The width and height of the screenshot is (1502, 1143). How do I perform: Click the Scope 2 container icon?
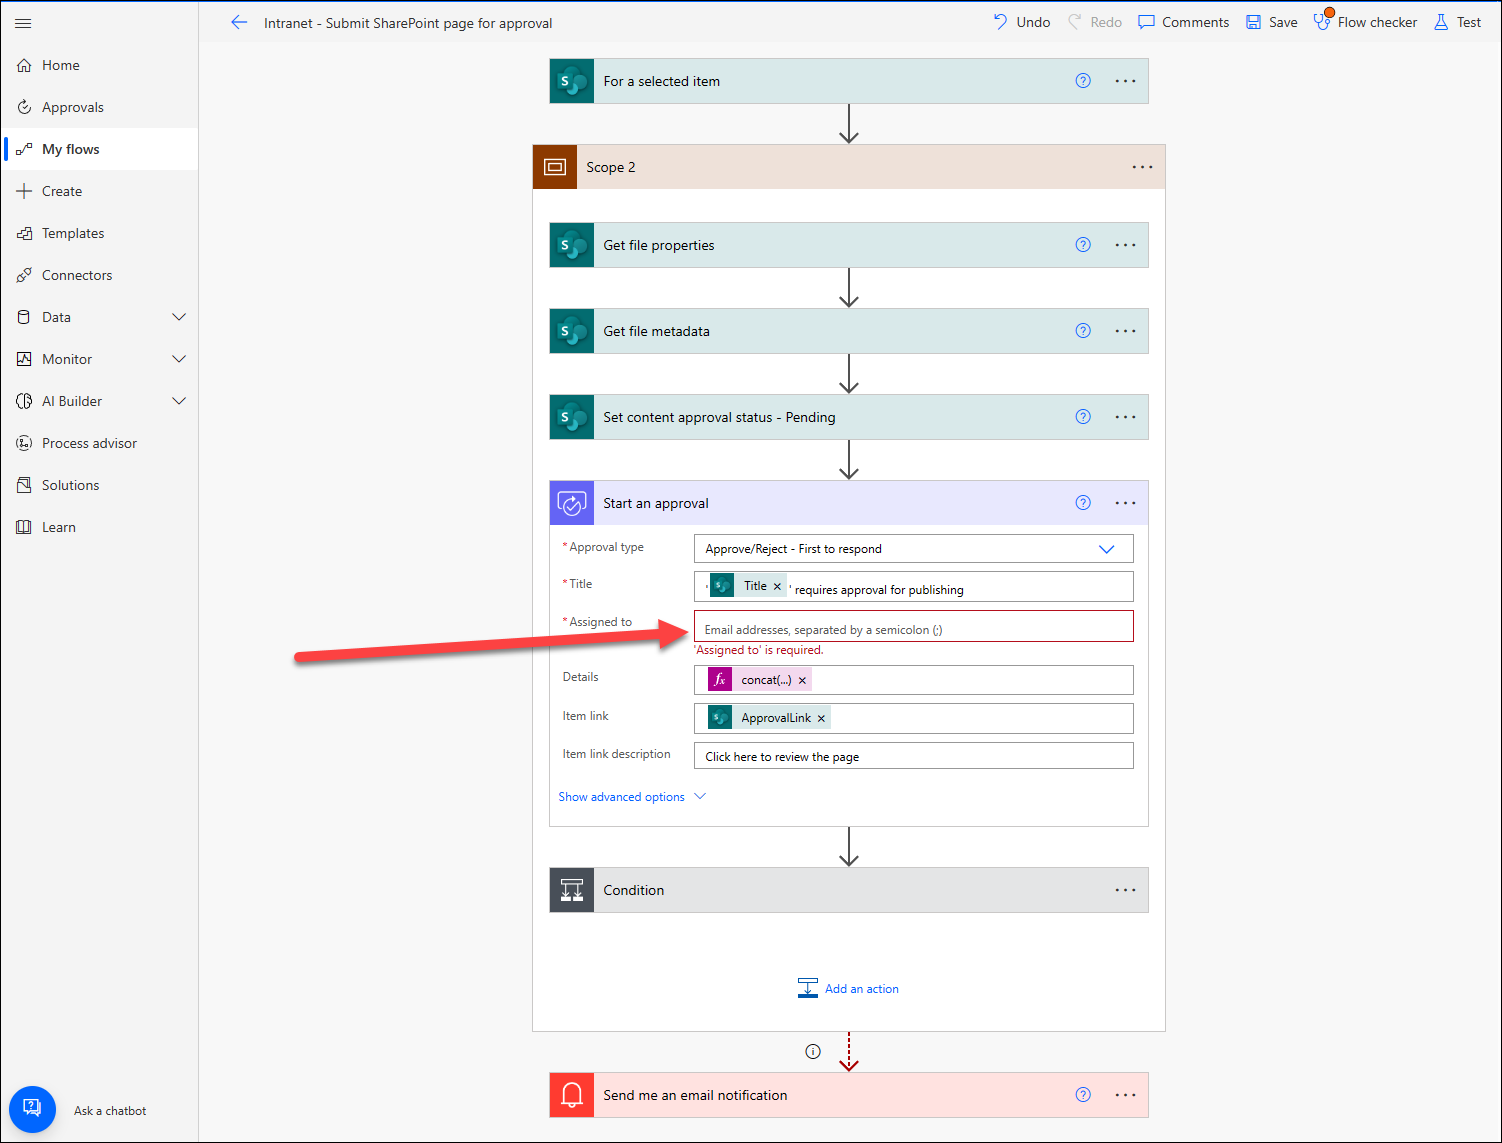click(x=555, y=166)
